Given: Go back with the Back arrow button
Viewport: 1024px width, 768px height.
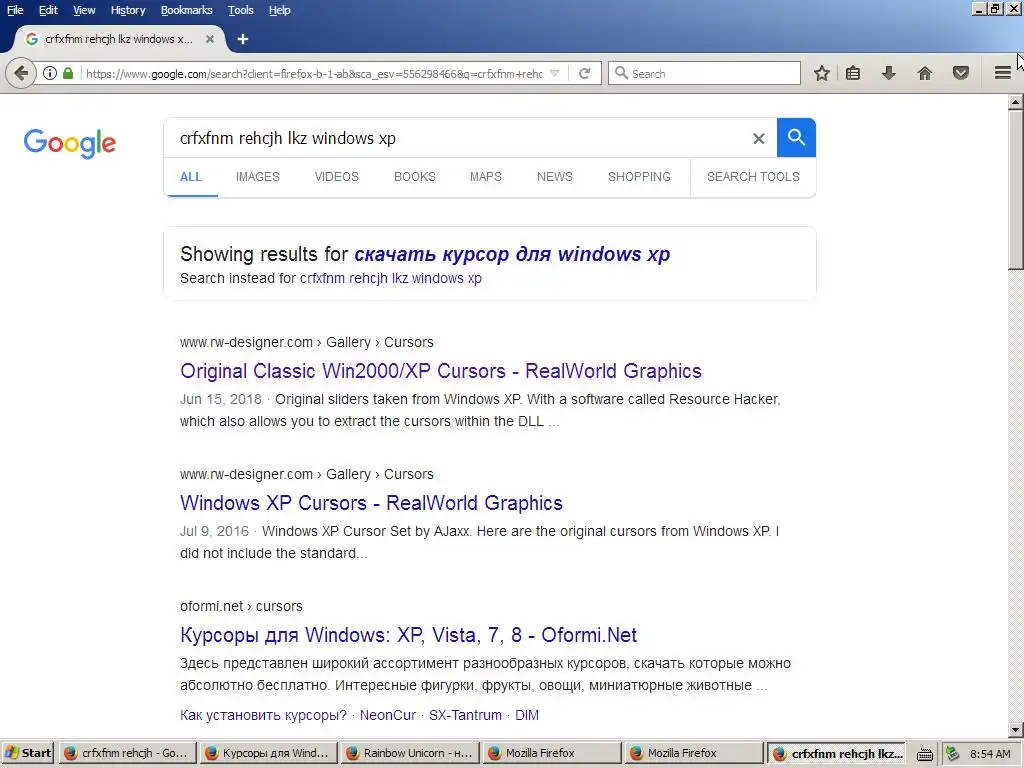Looking at the screenshot, I should (21, 73).
